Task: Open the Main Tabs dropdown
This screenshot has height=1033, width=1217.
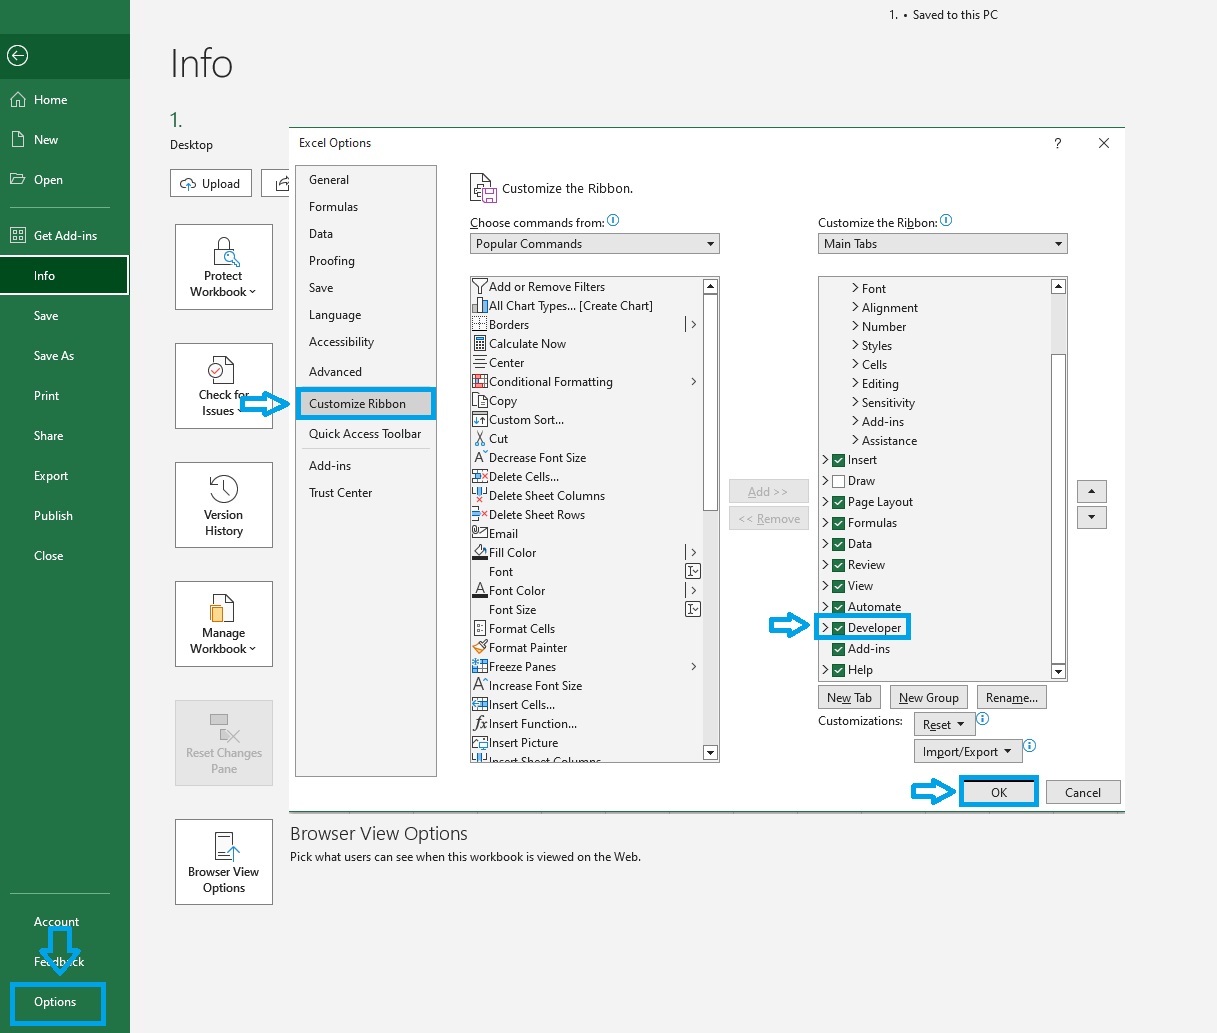Action: coord(942,244)
